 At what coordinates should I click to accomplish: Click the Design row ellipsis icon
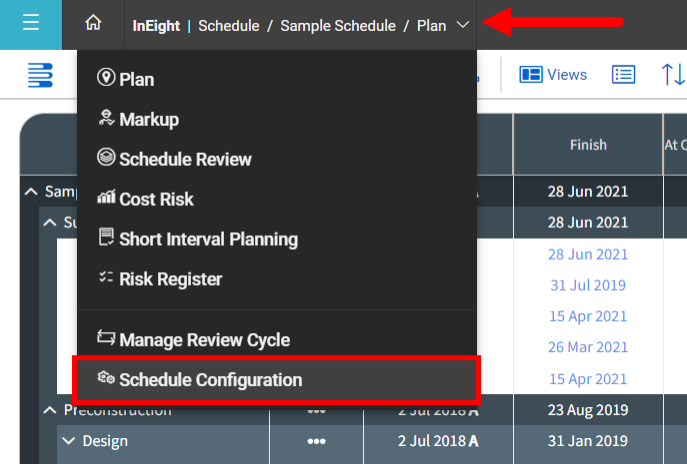[x=316, y=441]
